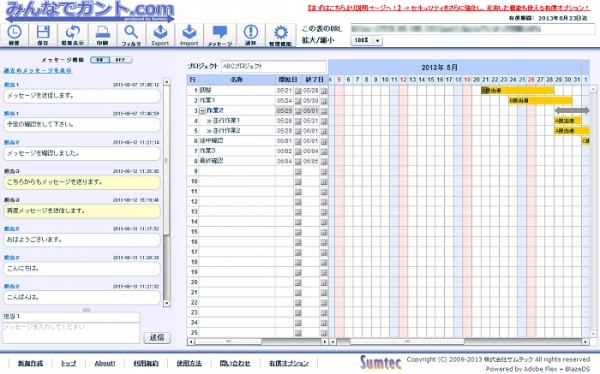Viewport: 600px width, 374px height.
Task: Click the gray summary bar for 作業2
Action: coord(572,111)
